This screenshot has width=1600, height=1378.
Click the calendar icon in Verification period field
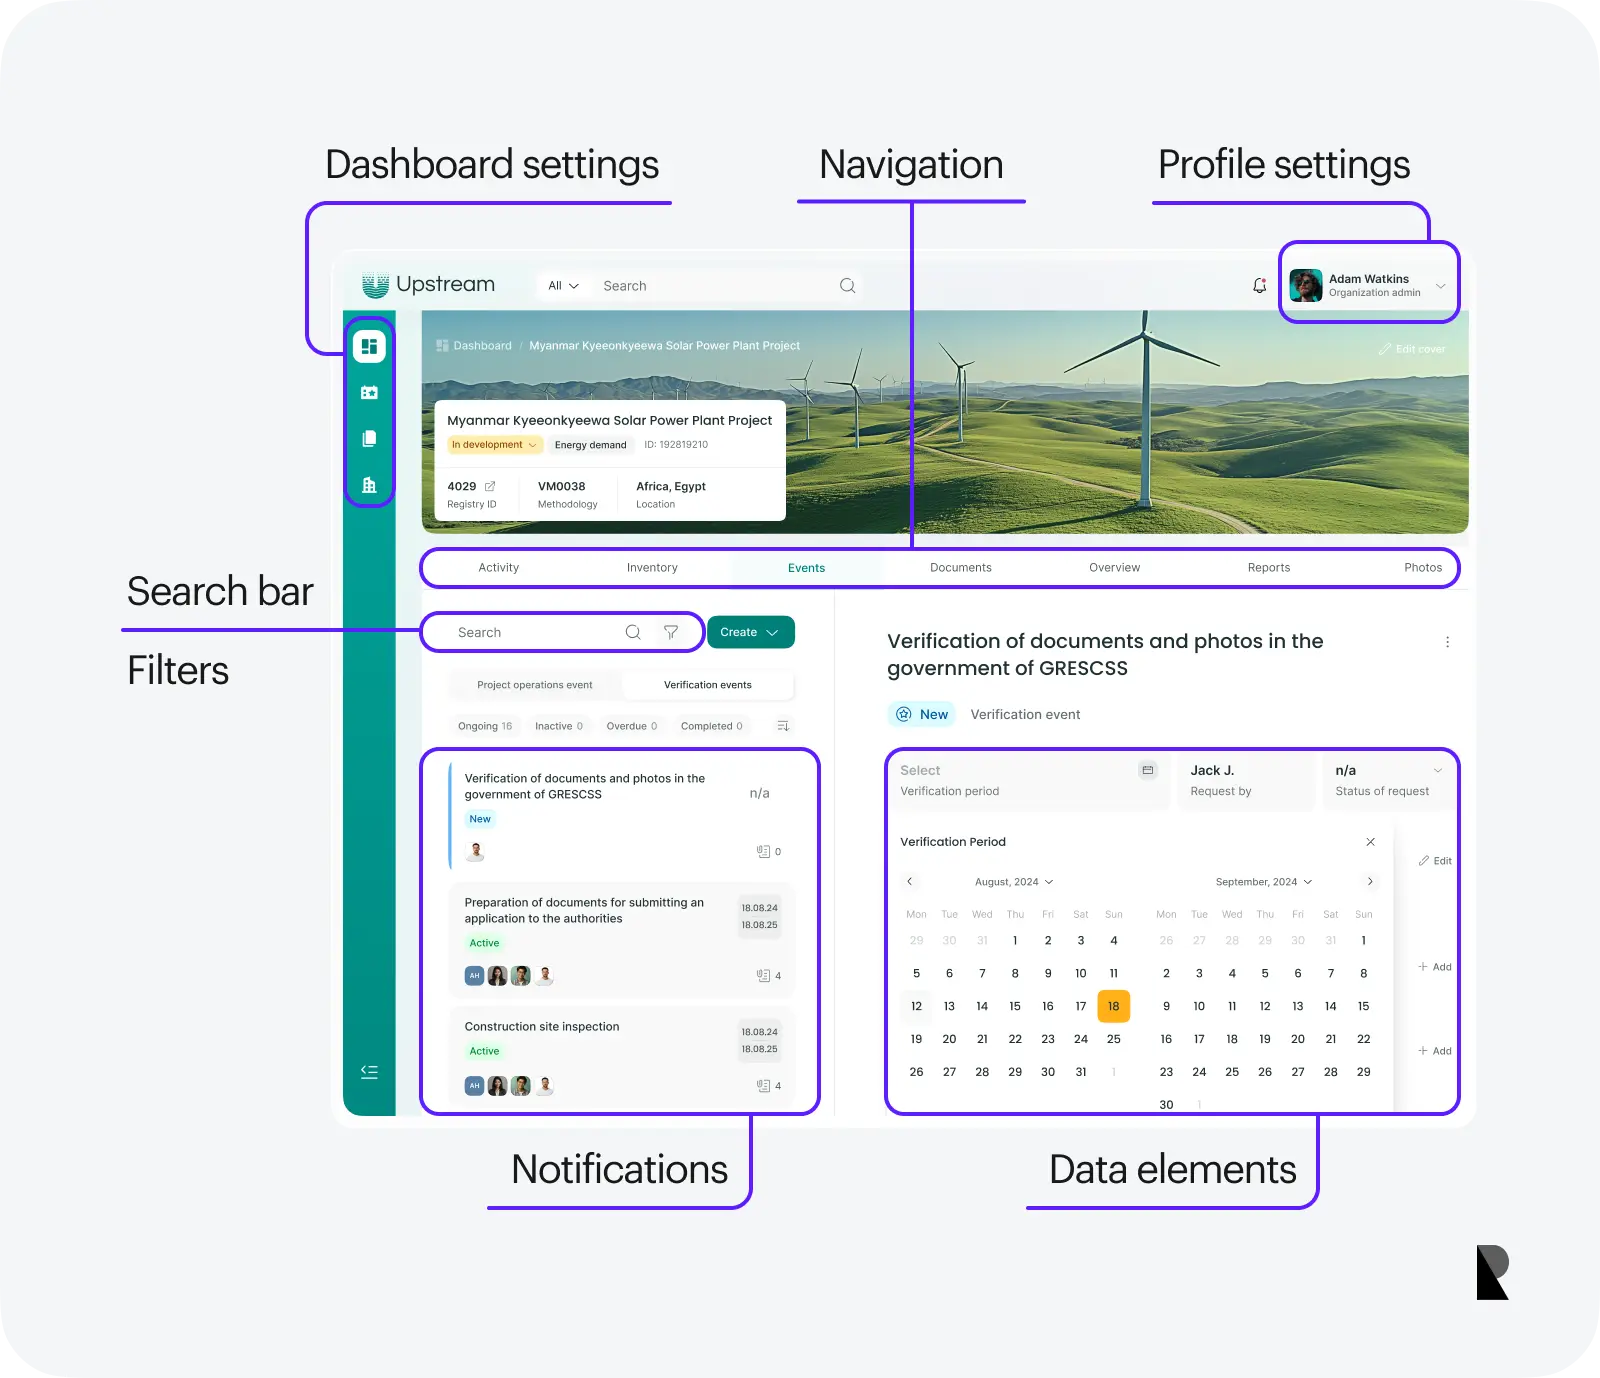1148,770
